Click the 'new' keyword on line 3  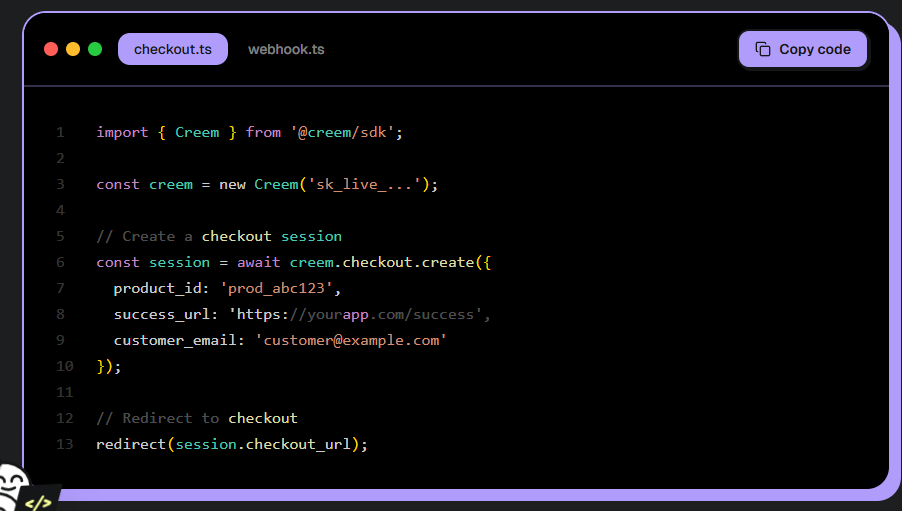[x=232, y=185]
